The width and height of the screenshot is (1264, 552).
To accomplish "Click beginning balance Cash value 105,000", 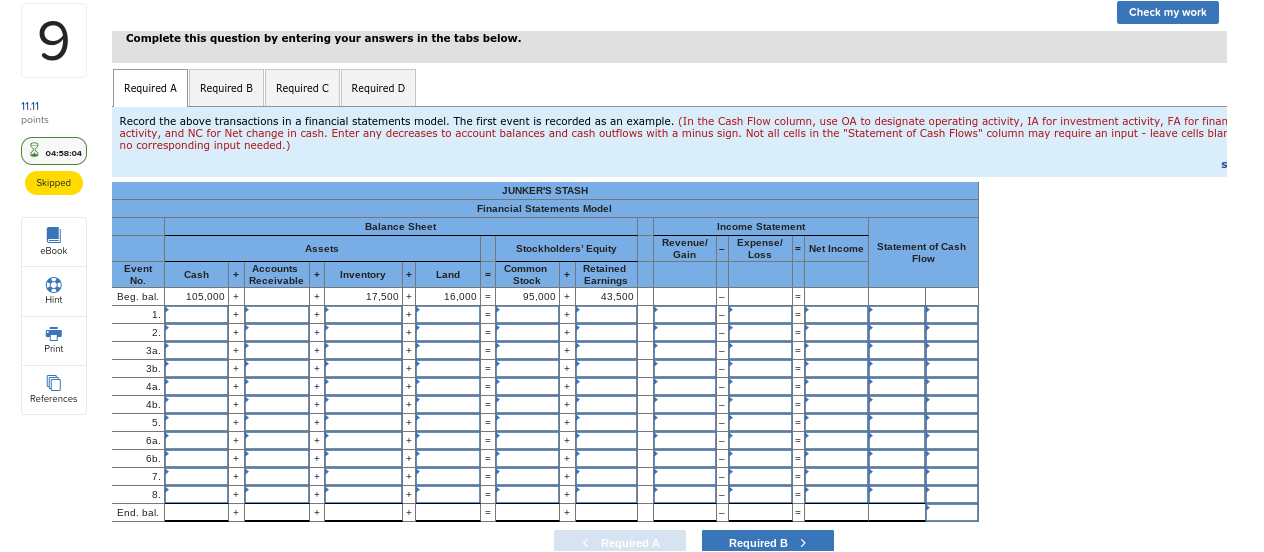I will [204, 297].
